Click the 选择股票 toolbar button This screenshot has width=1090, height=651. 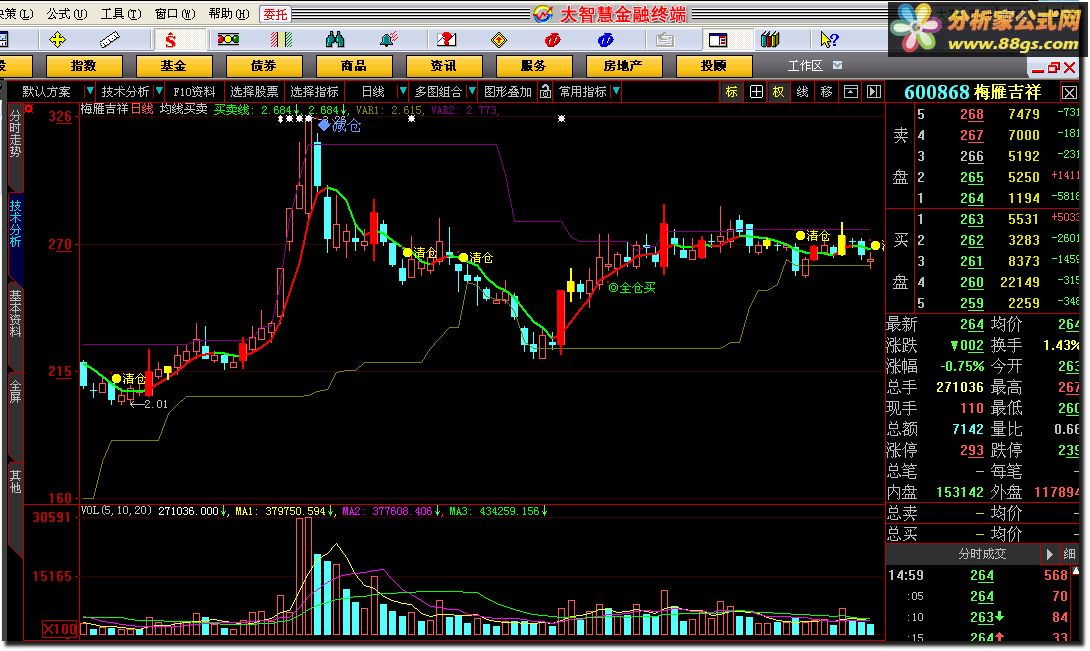254,91
